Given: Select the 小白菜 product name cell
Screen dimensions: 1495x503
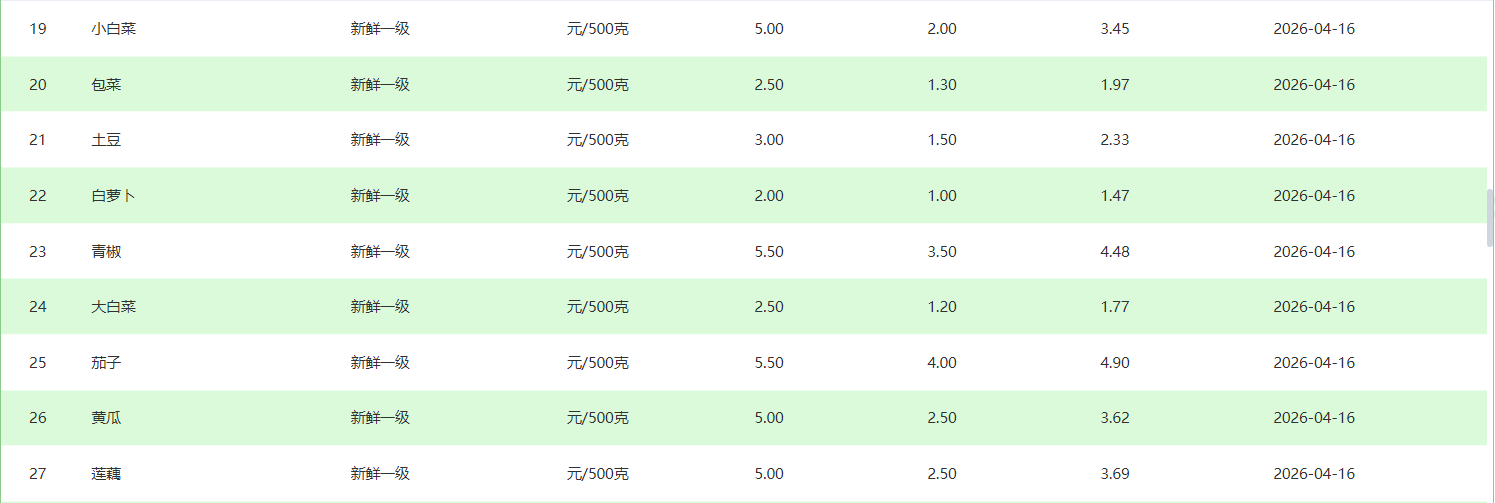Looking at the screenshot, I should (113, 29).
